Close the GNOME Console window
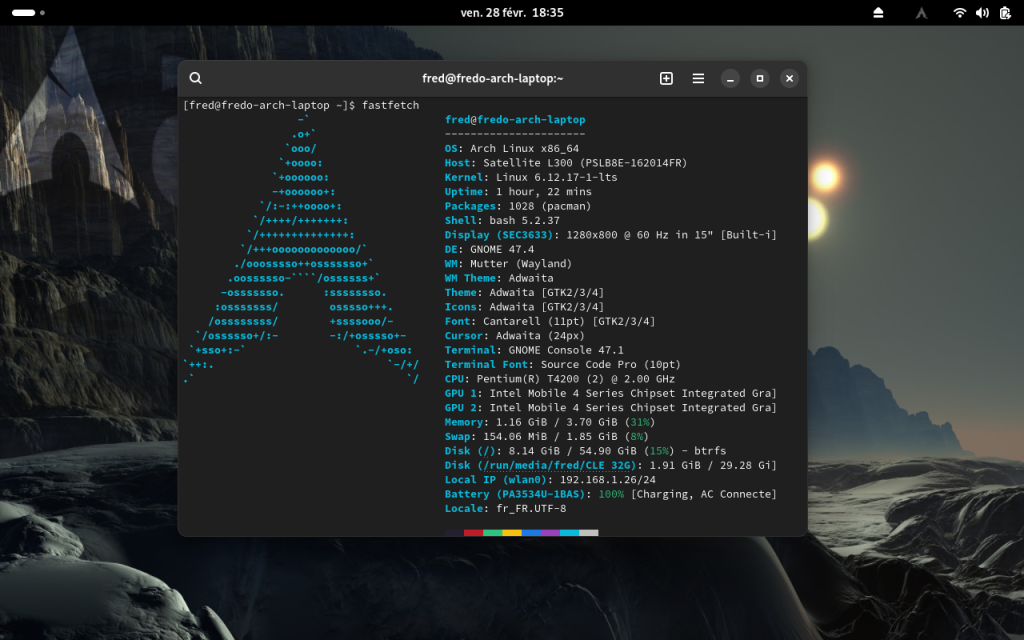Viewport: 1024px width, 640px height. pyautogui.click(x=789, y=78)
